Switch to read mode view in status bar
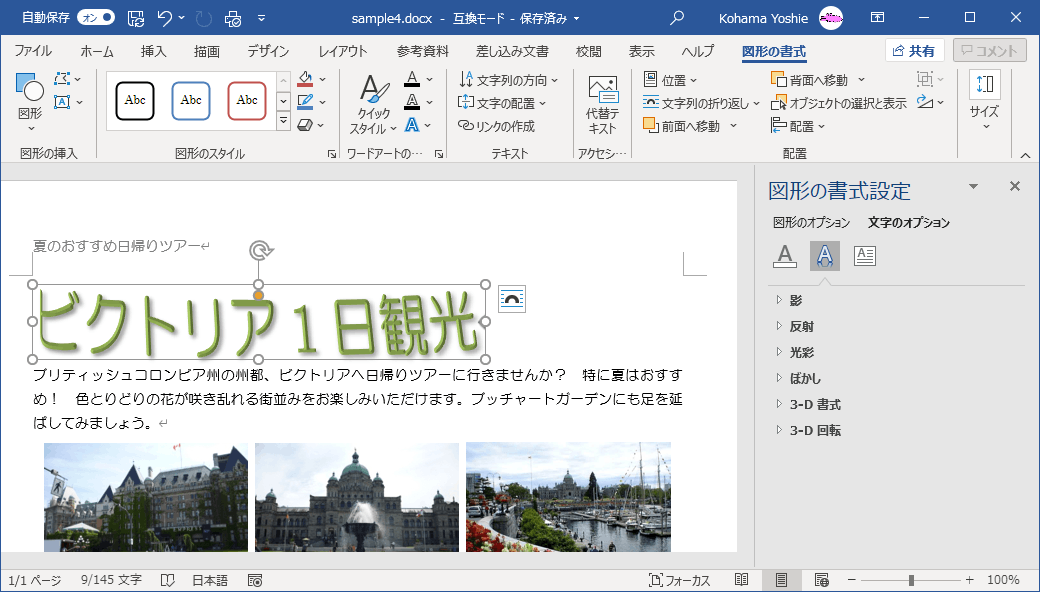 [742, 580]
